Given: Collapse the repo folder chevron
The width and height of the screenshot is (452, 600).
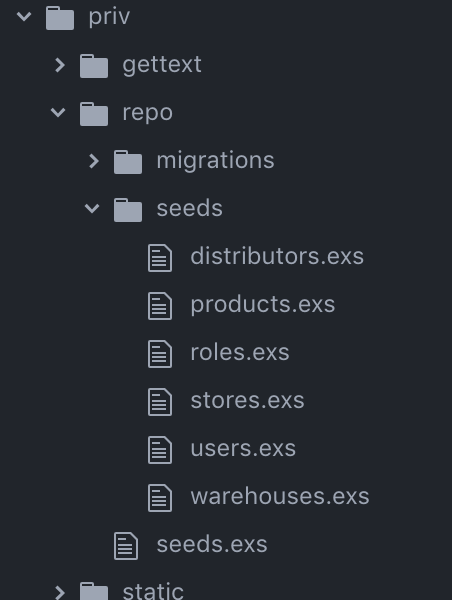Looking at the screenshot, I should (x=58, y=112).
